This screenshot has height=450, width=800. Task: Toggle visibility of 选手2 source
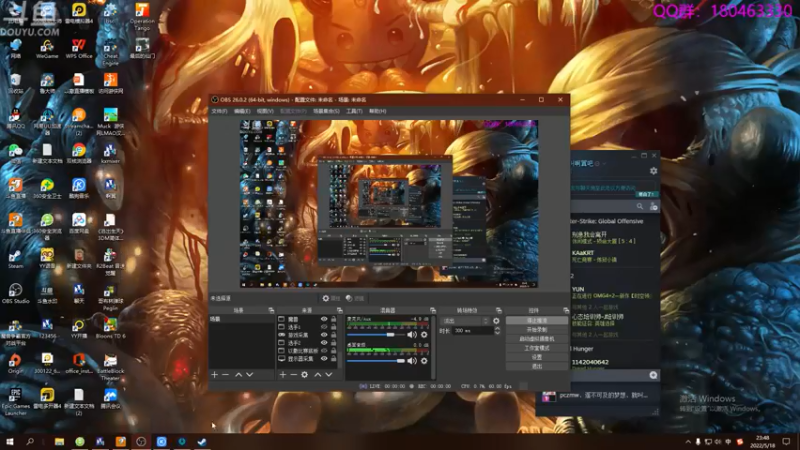tap(323, 343)
